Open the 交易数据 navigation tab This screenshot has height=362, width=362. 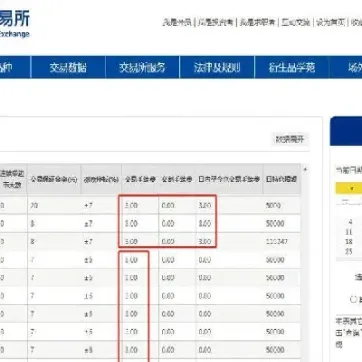pyautogui.click(x=68, y=68)
